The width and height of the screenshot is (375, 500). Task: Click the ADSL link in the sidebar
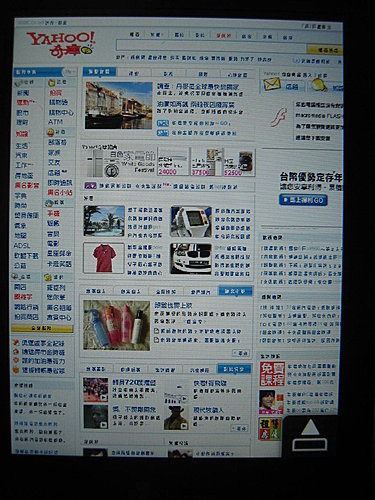(22, 246)
